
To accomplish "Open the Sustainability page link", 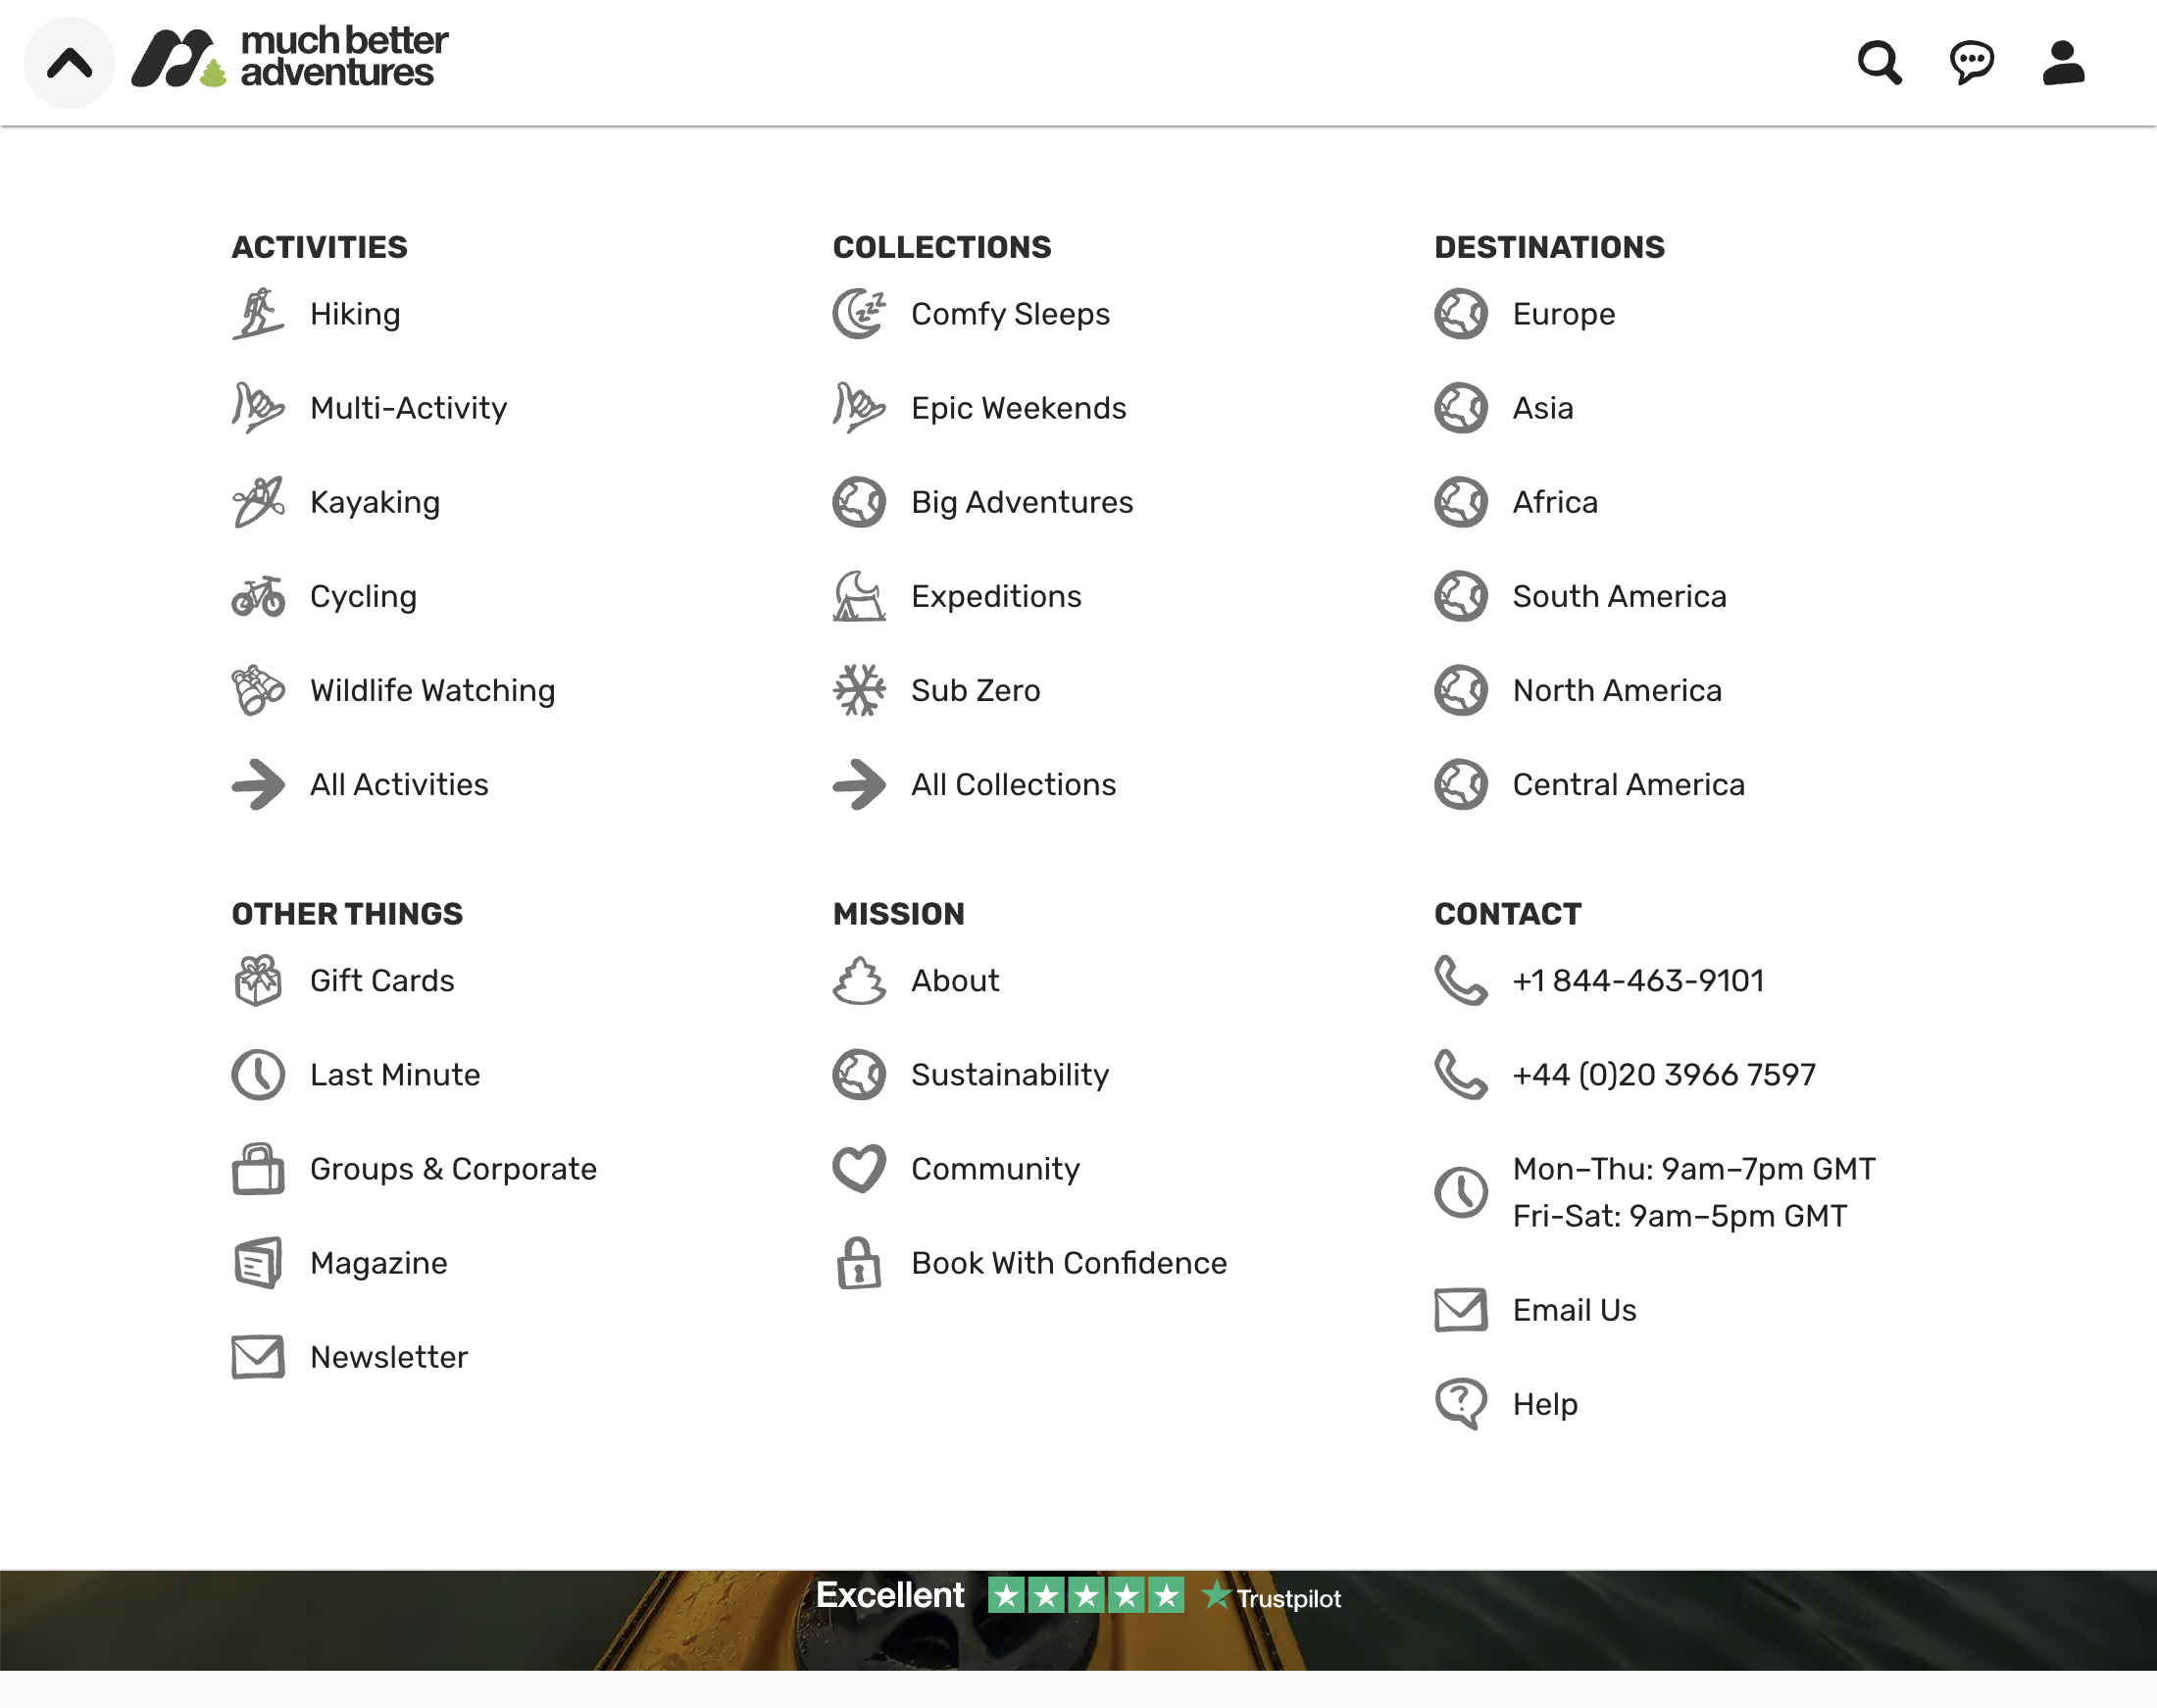I will click(x=1009, y=1074).
